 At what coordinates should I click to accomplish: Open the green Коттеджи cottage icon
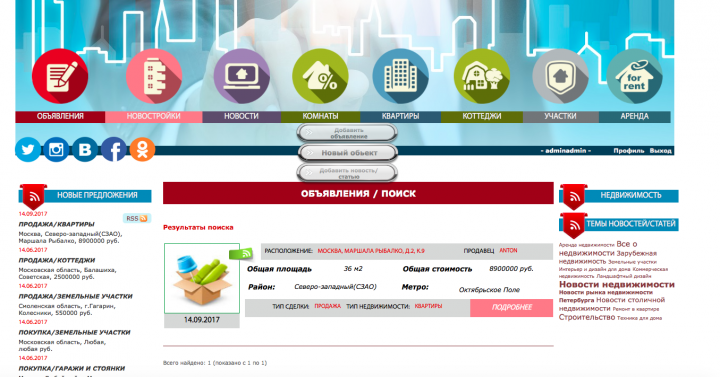(482, 76)
